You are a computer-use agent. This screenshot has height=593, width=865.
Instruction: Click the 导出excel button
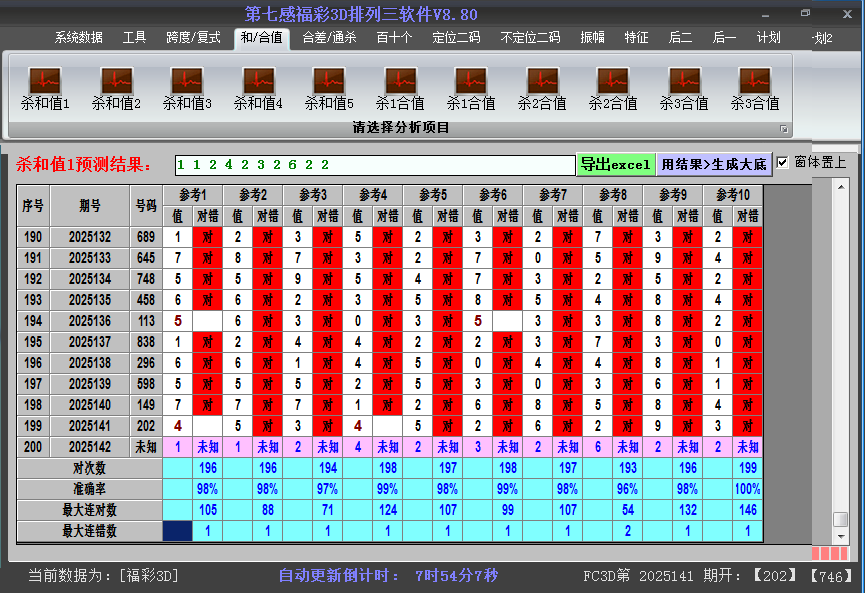616,164
